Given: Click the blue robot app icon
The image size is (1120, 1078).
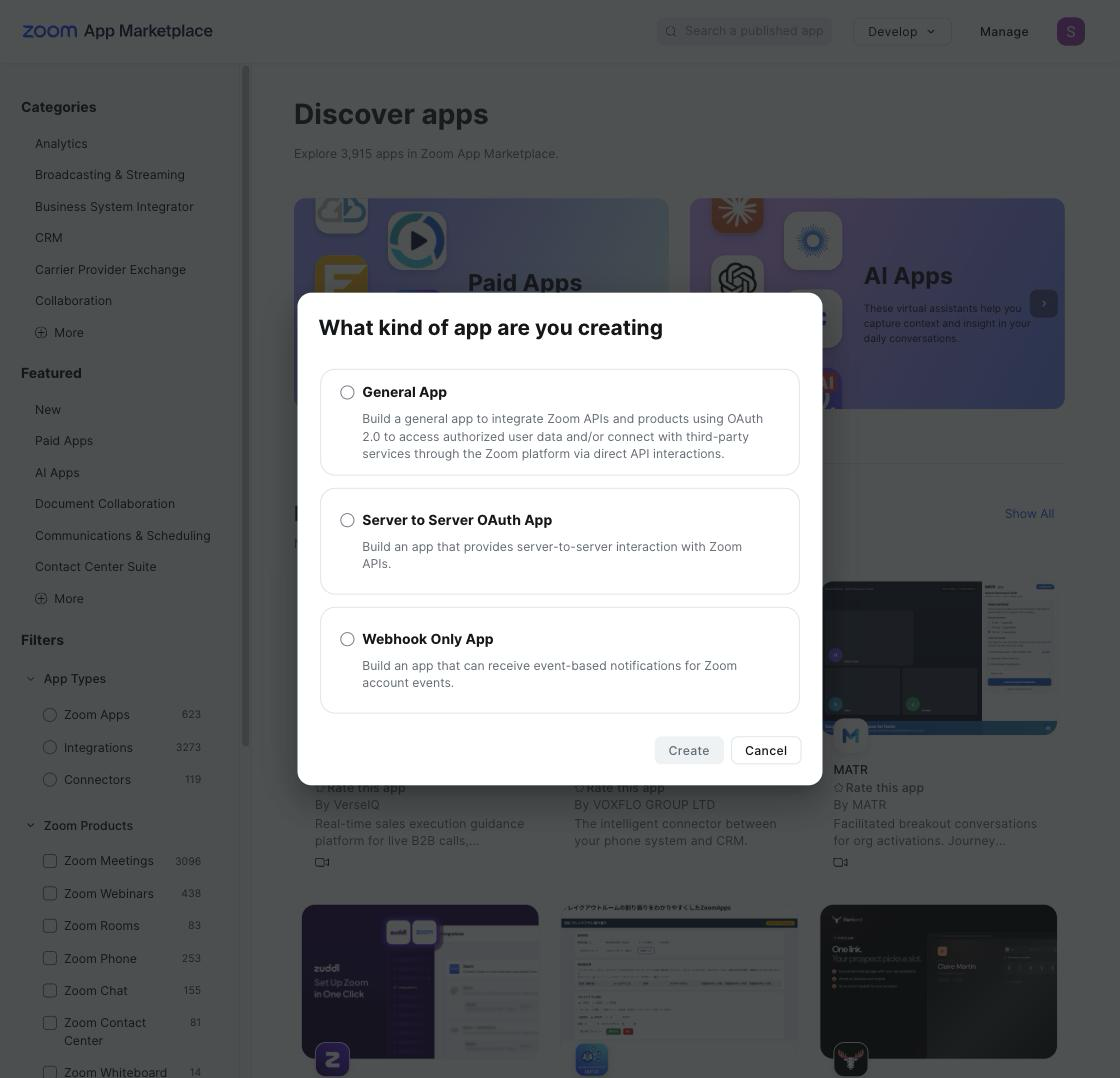Looking at the screenshot, I should [x=591, y=1059].
